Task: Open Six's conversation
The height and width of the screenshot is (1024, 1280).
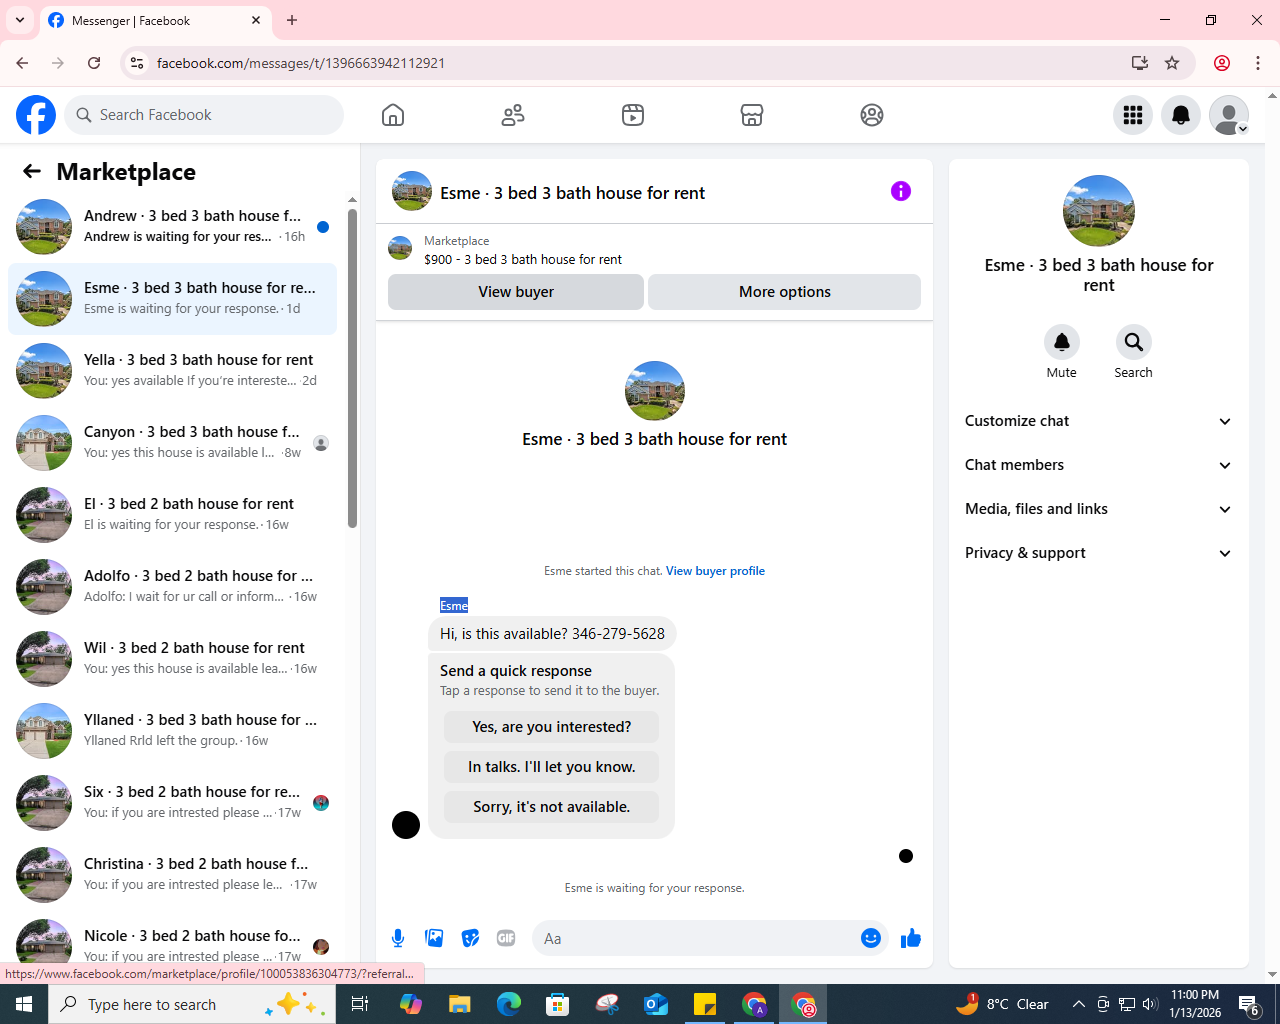Action: point(173,803)
